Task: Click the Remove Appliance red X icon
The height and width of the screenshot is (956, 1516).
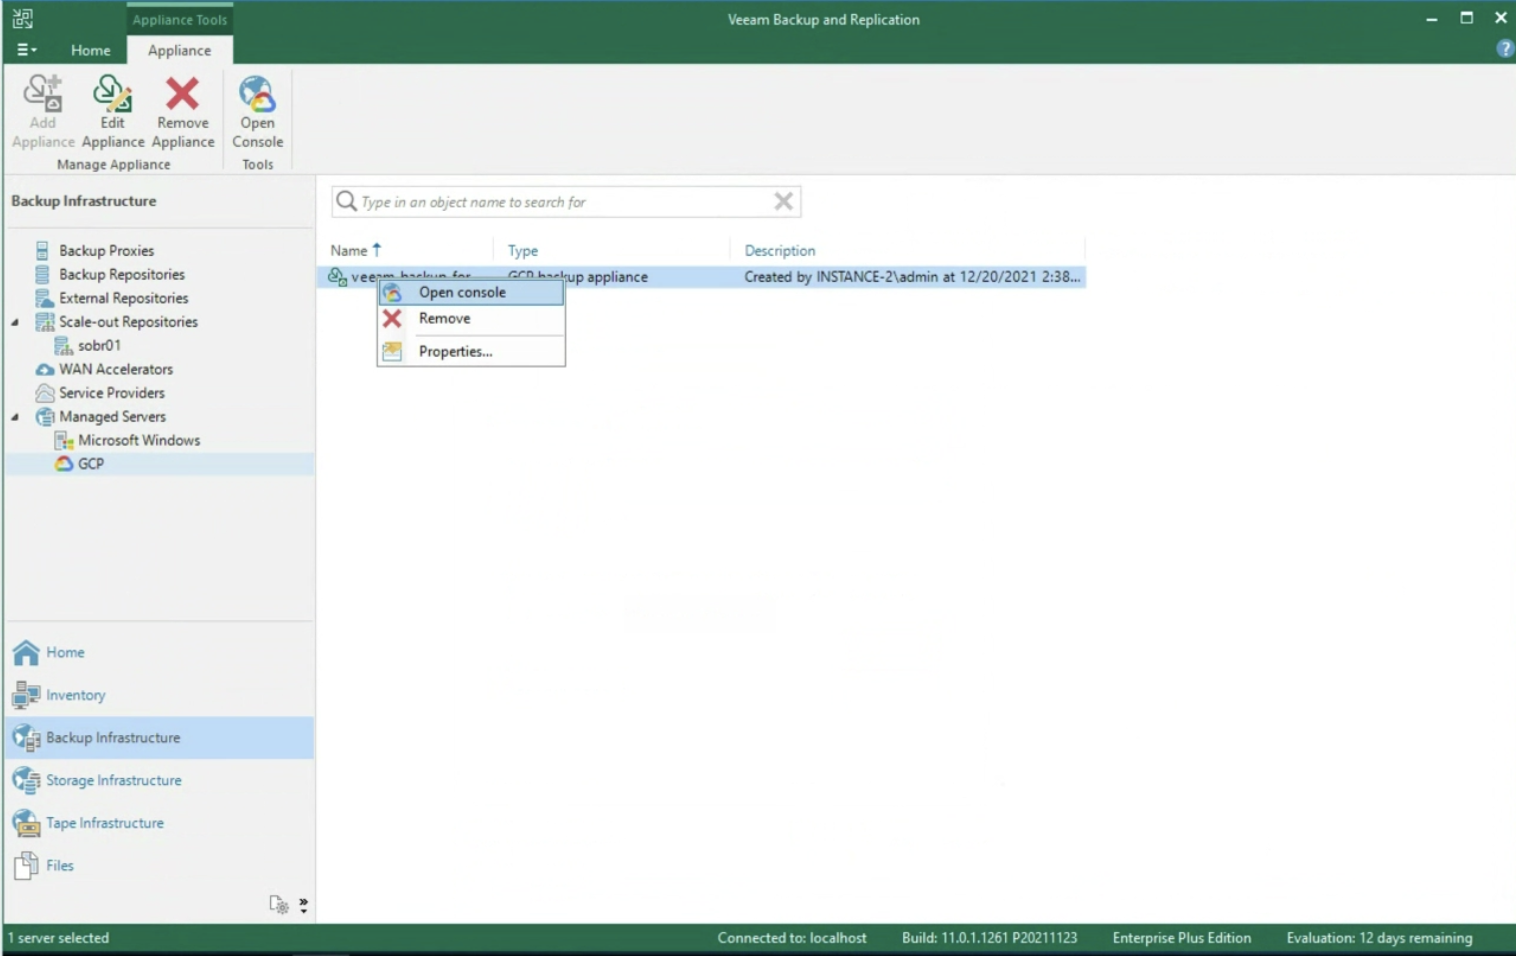Action: click(182, 93)
